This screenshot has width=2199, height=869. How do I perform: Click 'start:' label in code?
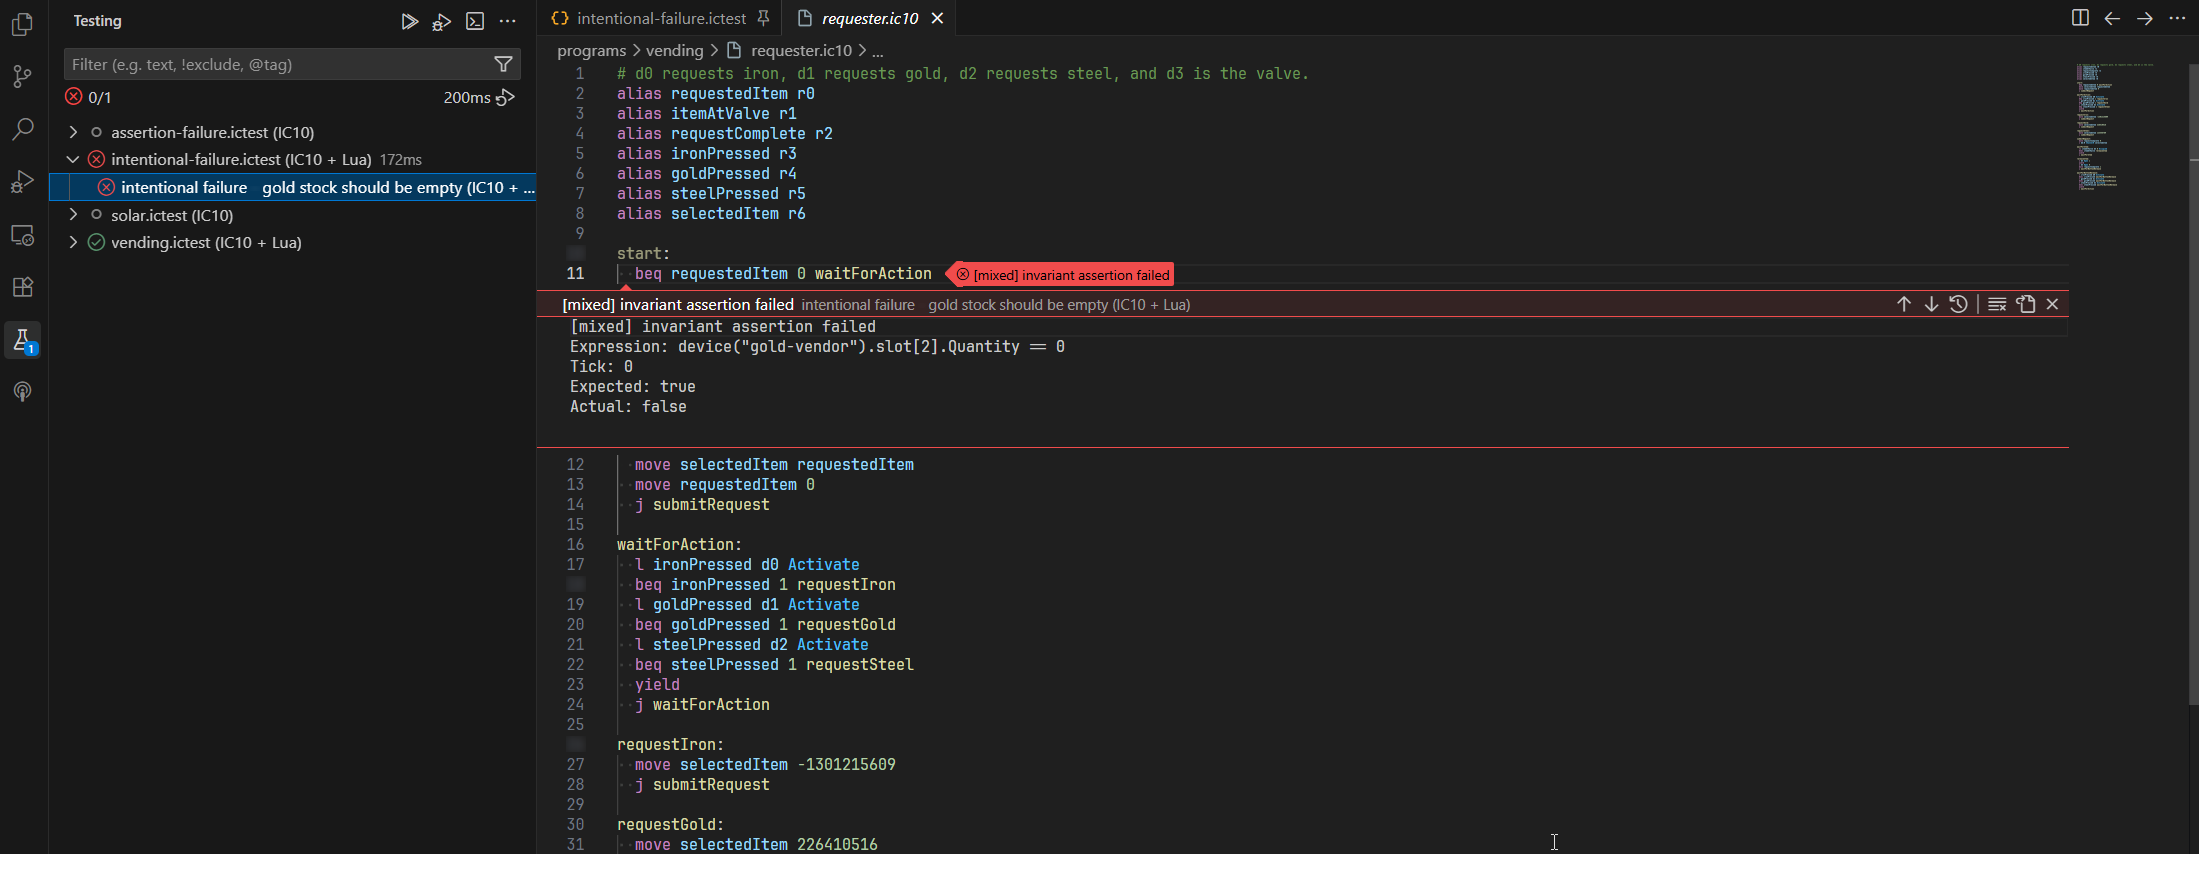pyautogui.click(x=643, y=254)
